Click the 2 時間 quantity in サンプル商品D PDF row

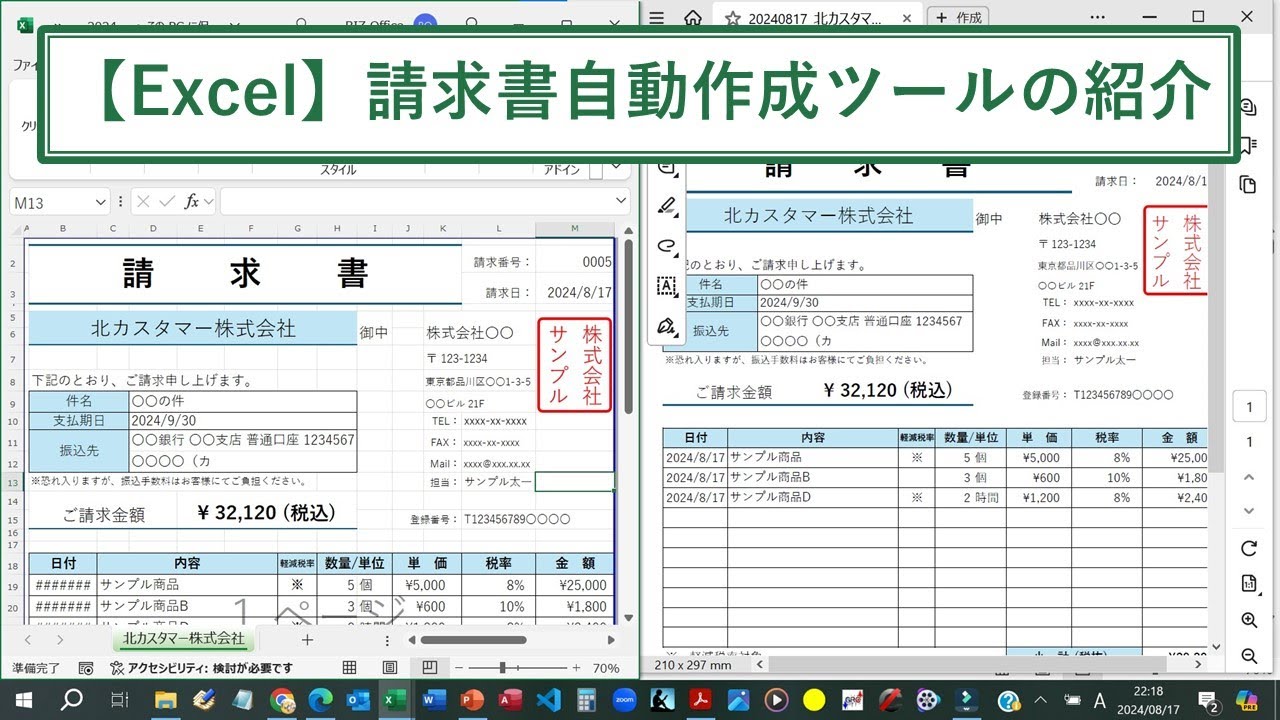[973, 497]
